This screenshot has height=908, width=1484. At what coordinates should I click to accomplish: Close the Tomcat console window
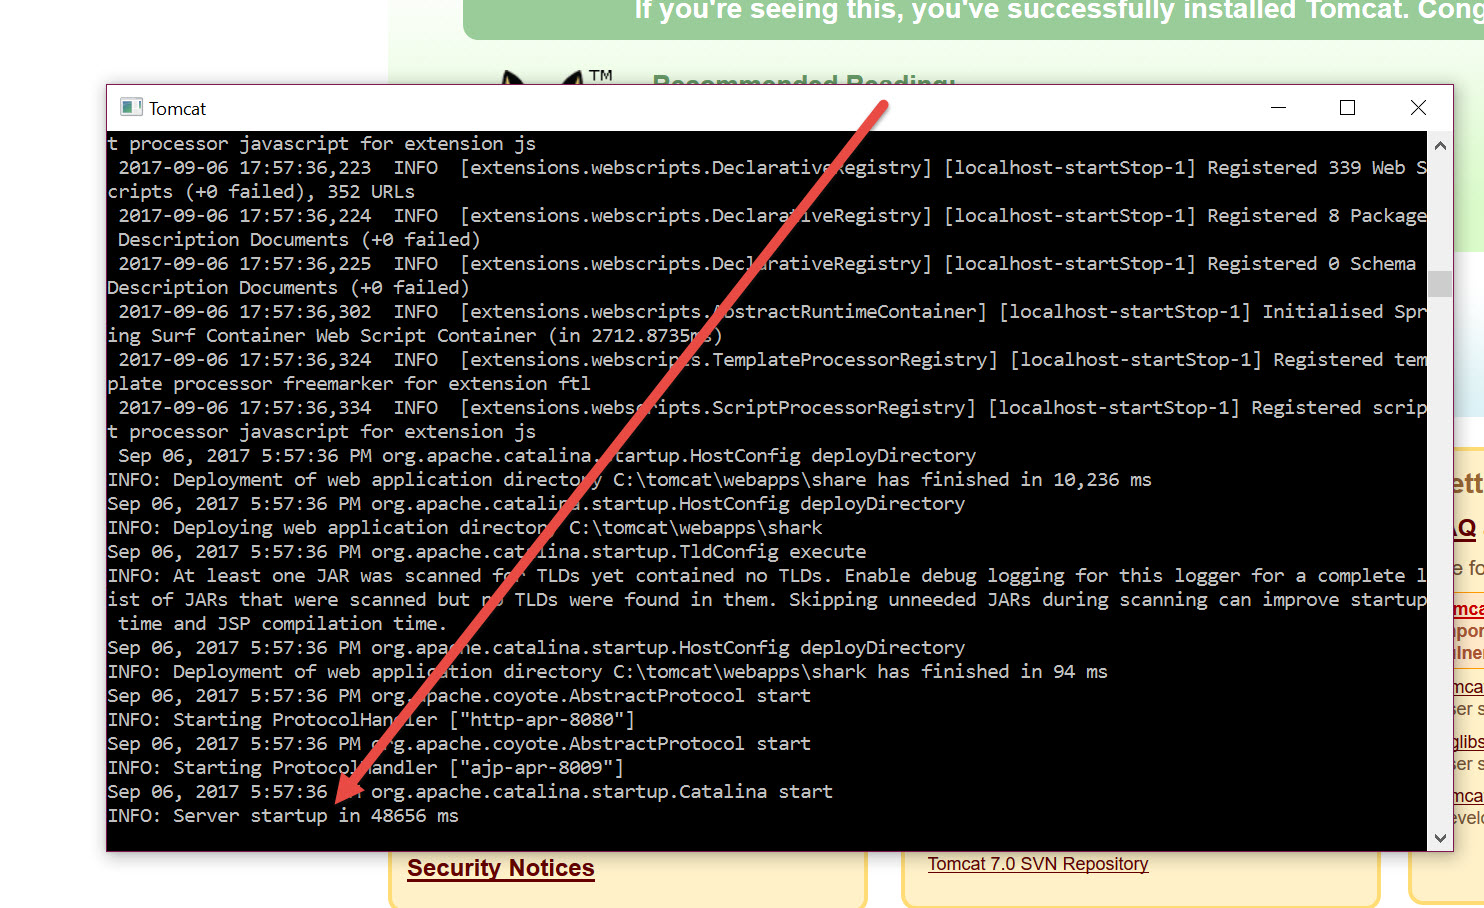pyautogui.click(x=1417, y=108)
